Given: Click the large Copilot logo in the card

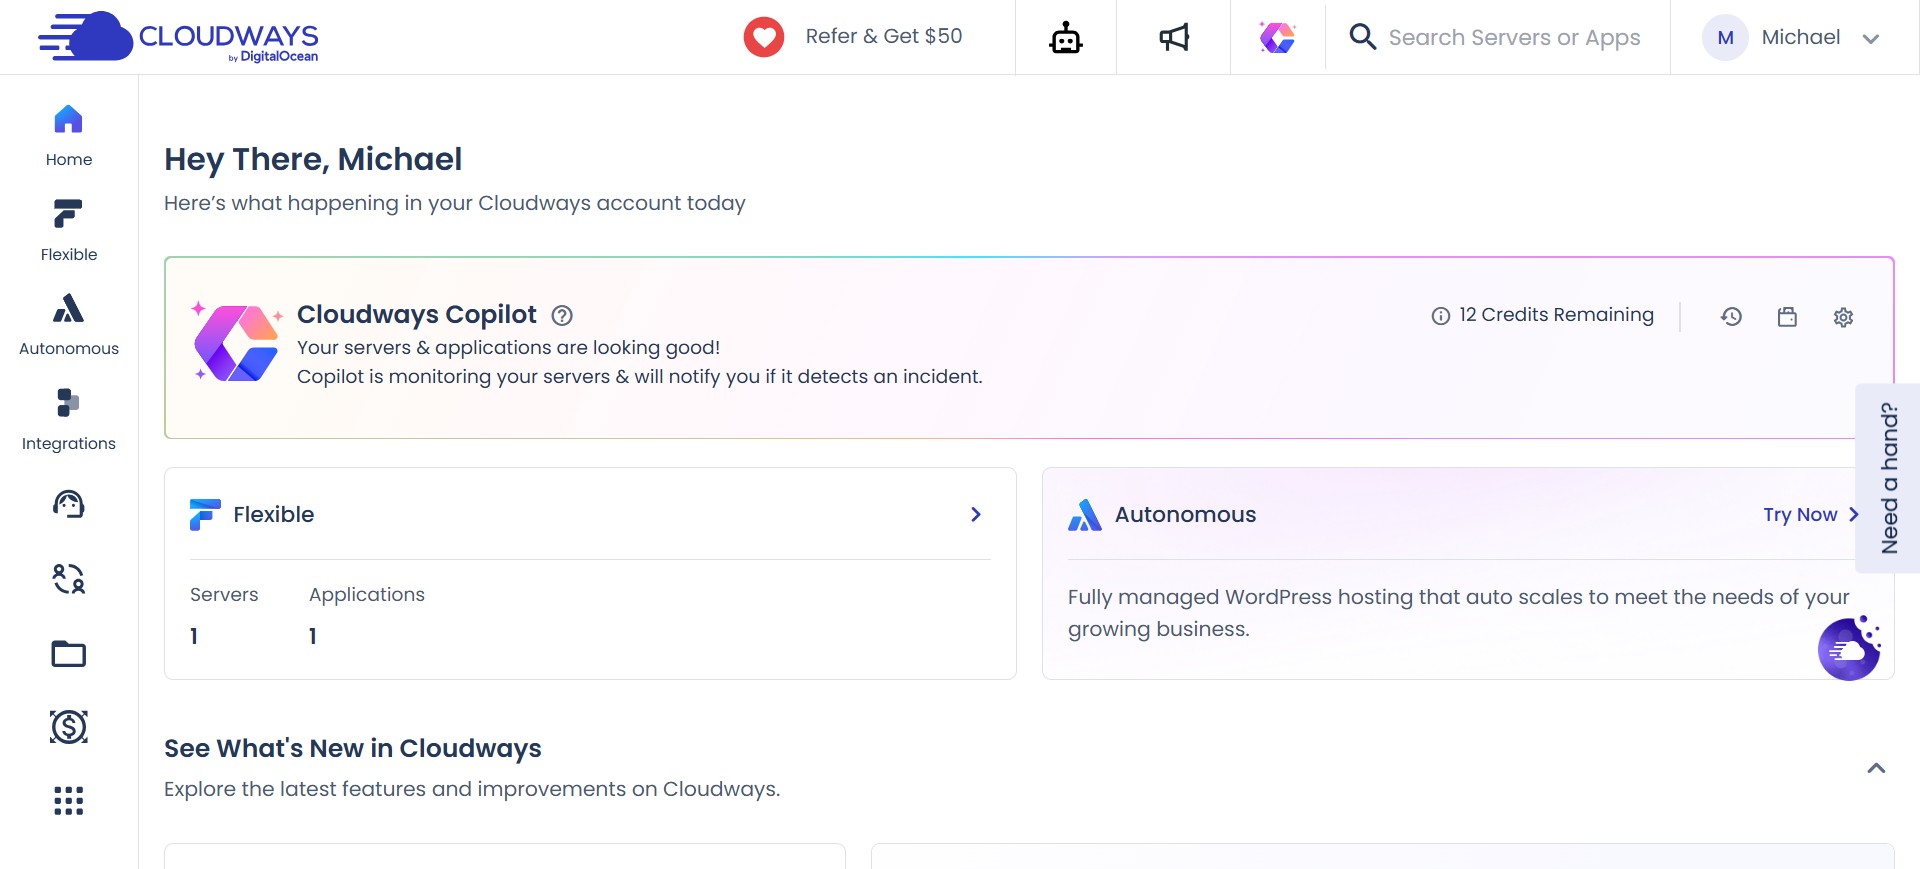Looking at the screenshot, I should point(236,343).
